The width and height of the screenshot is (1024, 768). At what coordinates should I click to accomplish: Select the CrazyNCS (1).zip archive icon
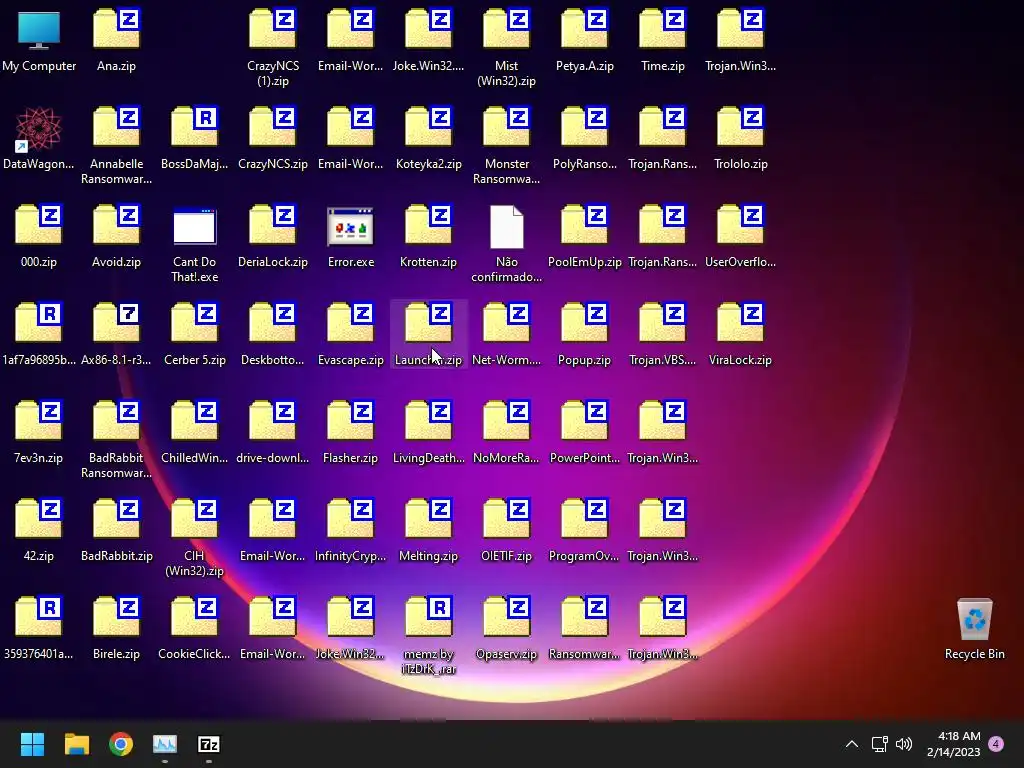[x=272, y=29]
